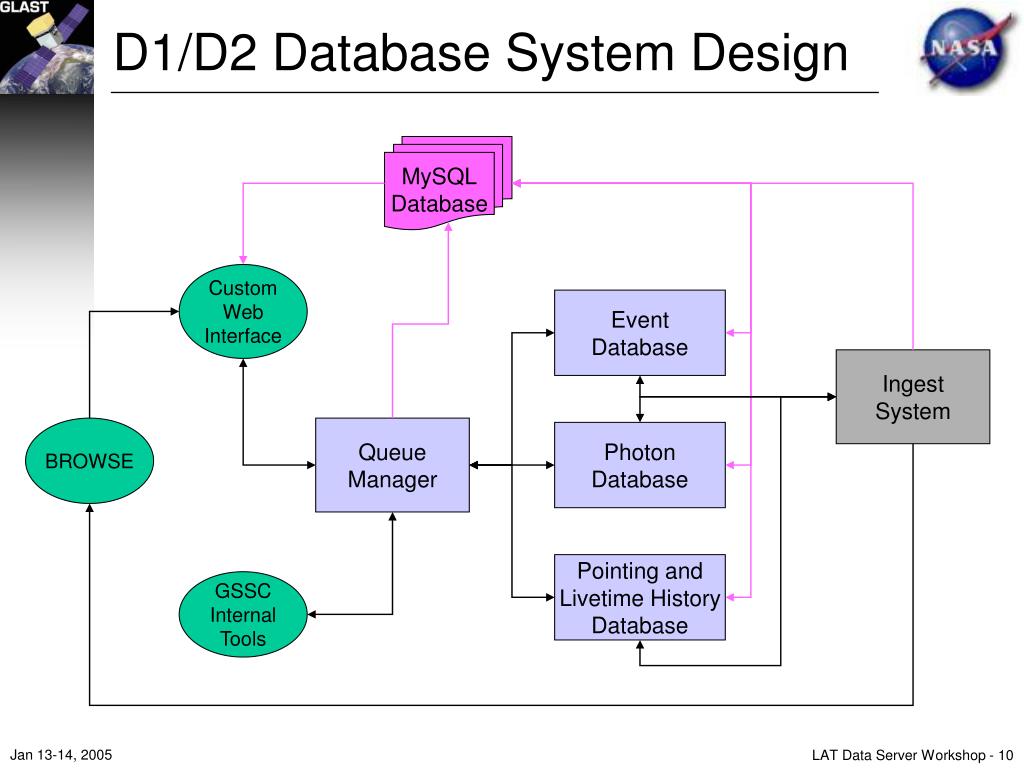Select the Queue Manager box
Screen dimensions: 1024x768
click(x=392, y=465)
